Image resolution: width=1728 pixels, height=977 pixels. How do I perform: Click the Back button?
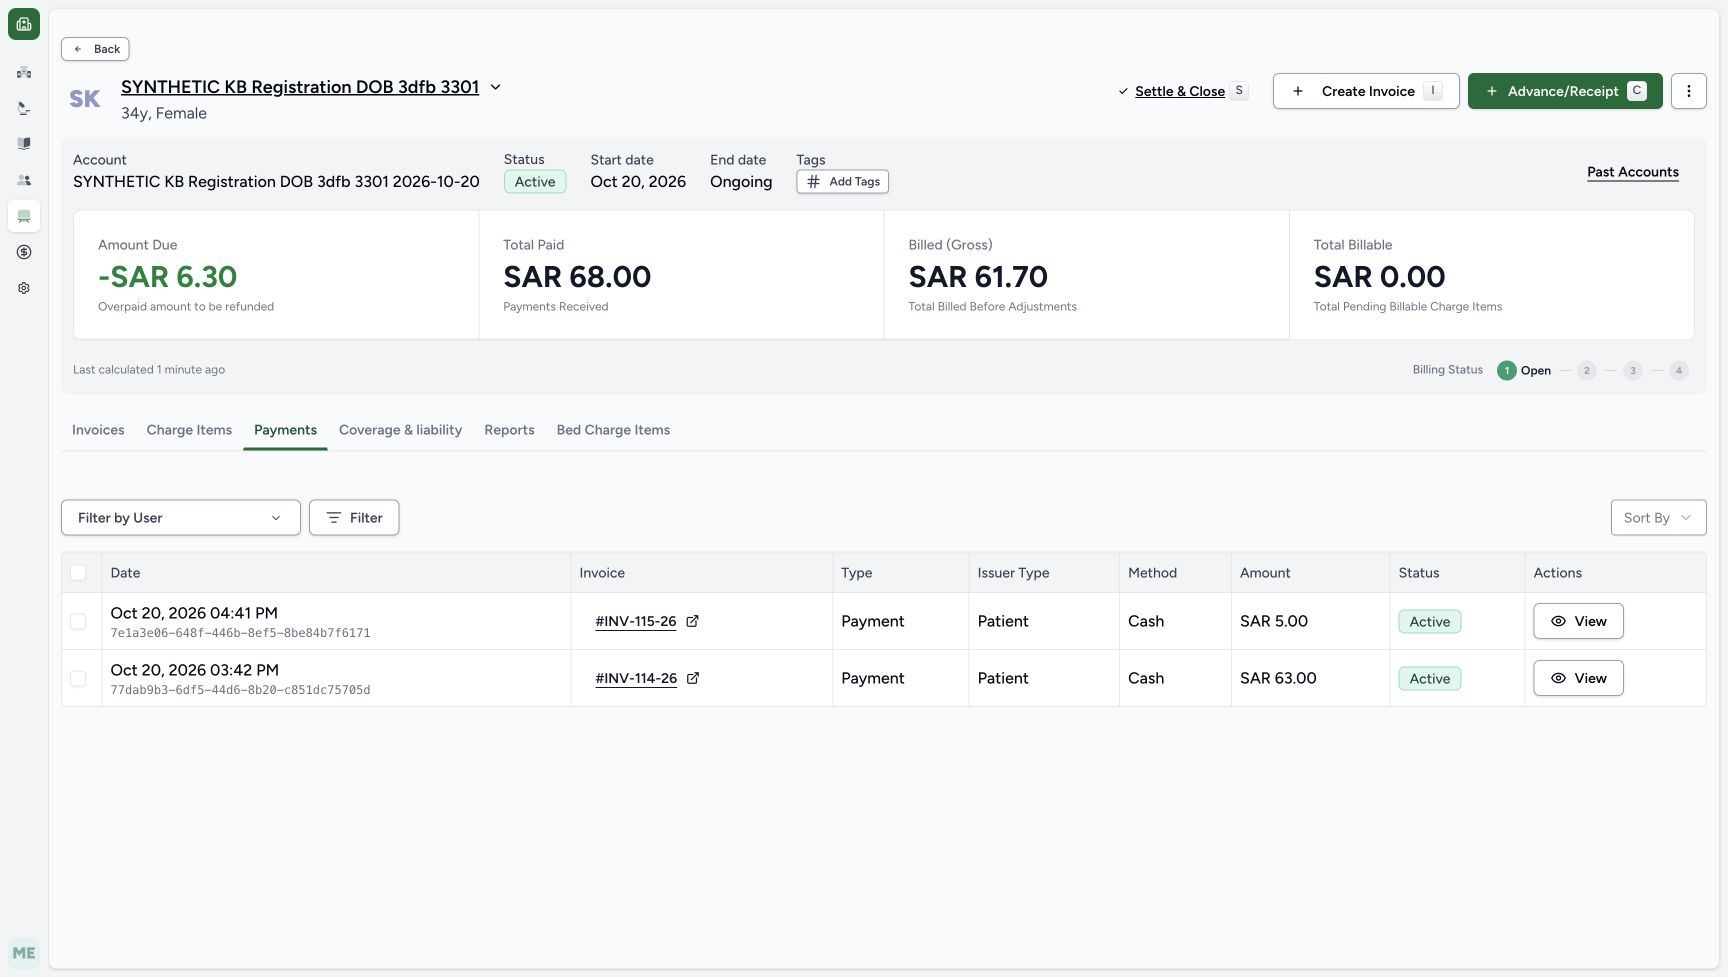coord(95,49)
